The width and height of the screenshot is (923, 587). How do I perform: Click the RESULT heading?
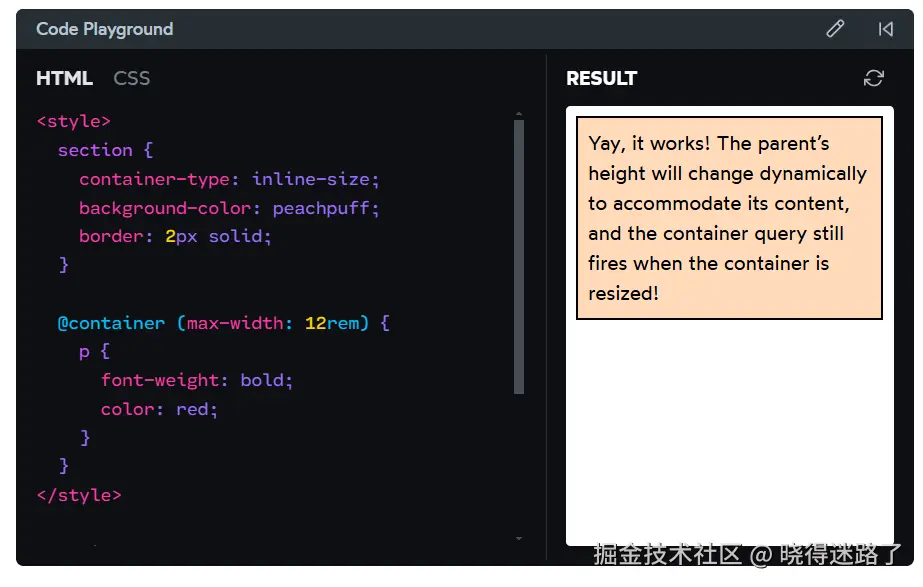click(x=601, y=78)
